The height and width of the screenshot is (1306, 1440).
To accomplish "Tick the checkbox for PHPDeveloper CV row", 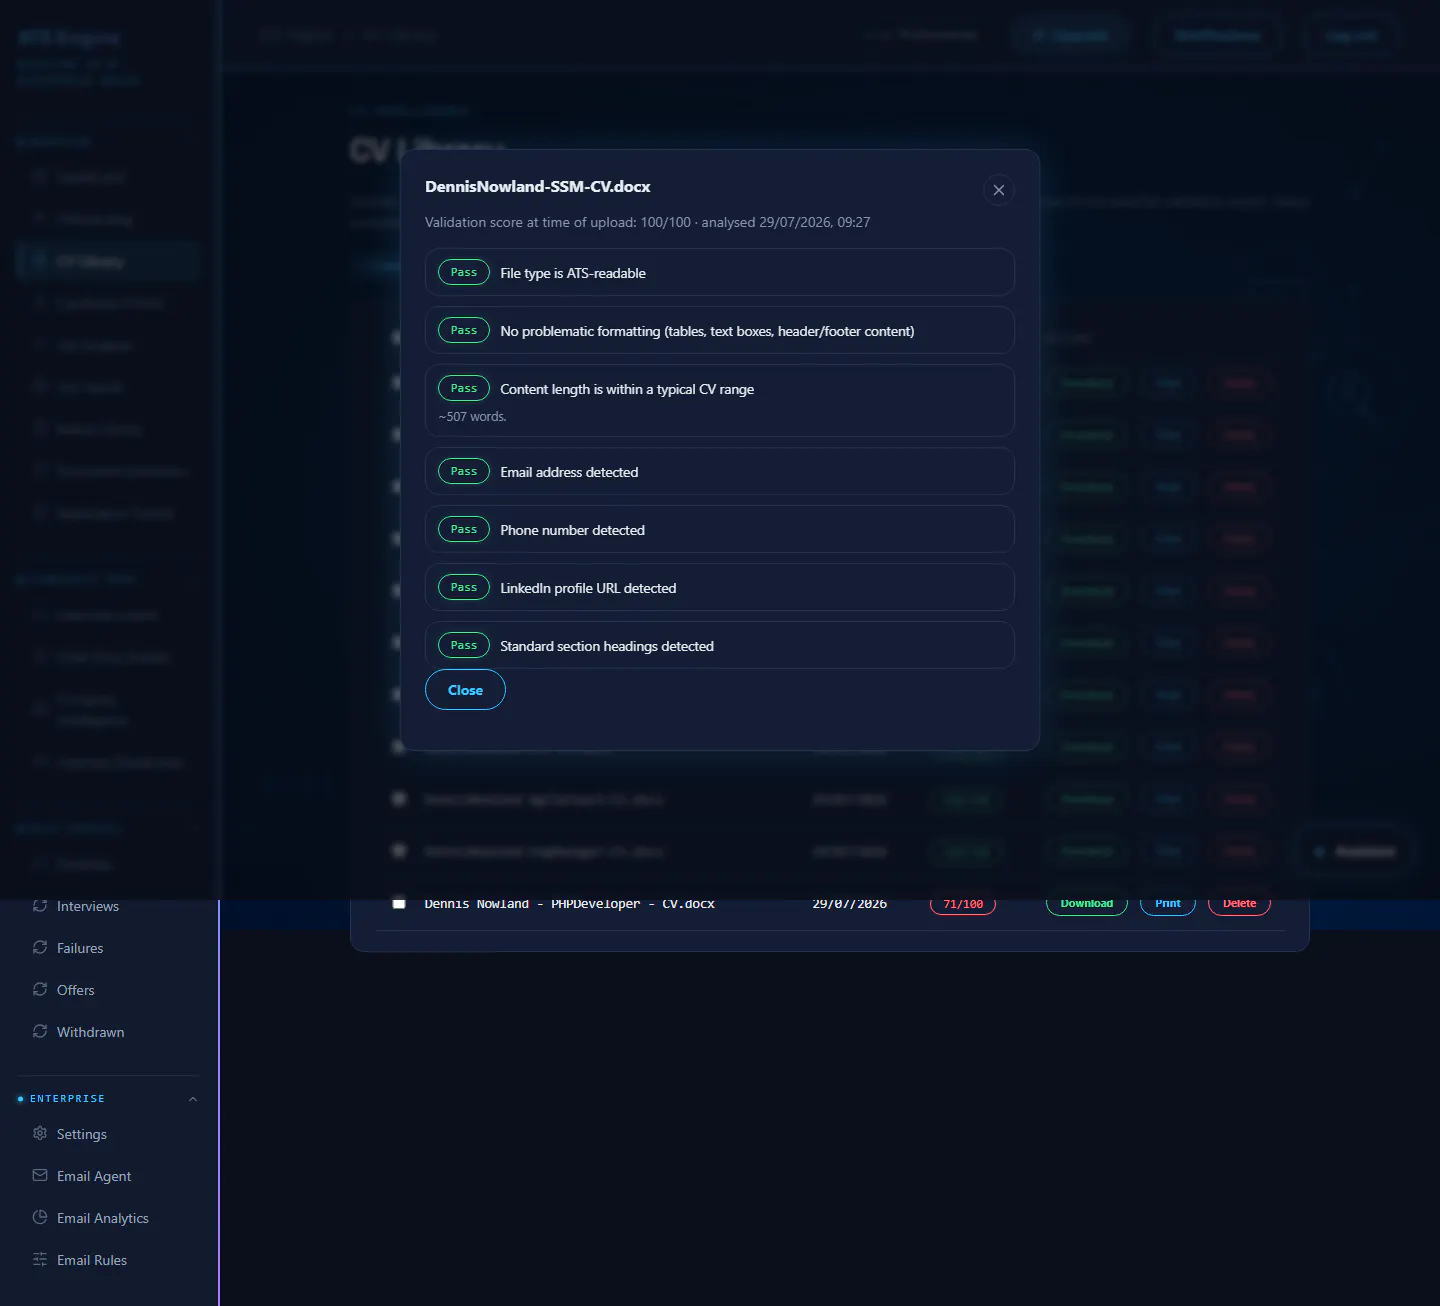I will pos(399,903).
